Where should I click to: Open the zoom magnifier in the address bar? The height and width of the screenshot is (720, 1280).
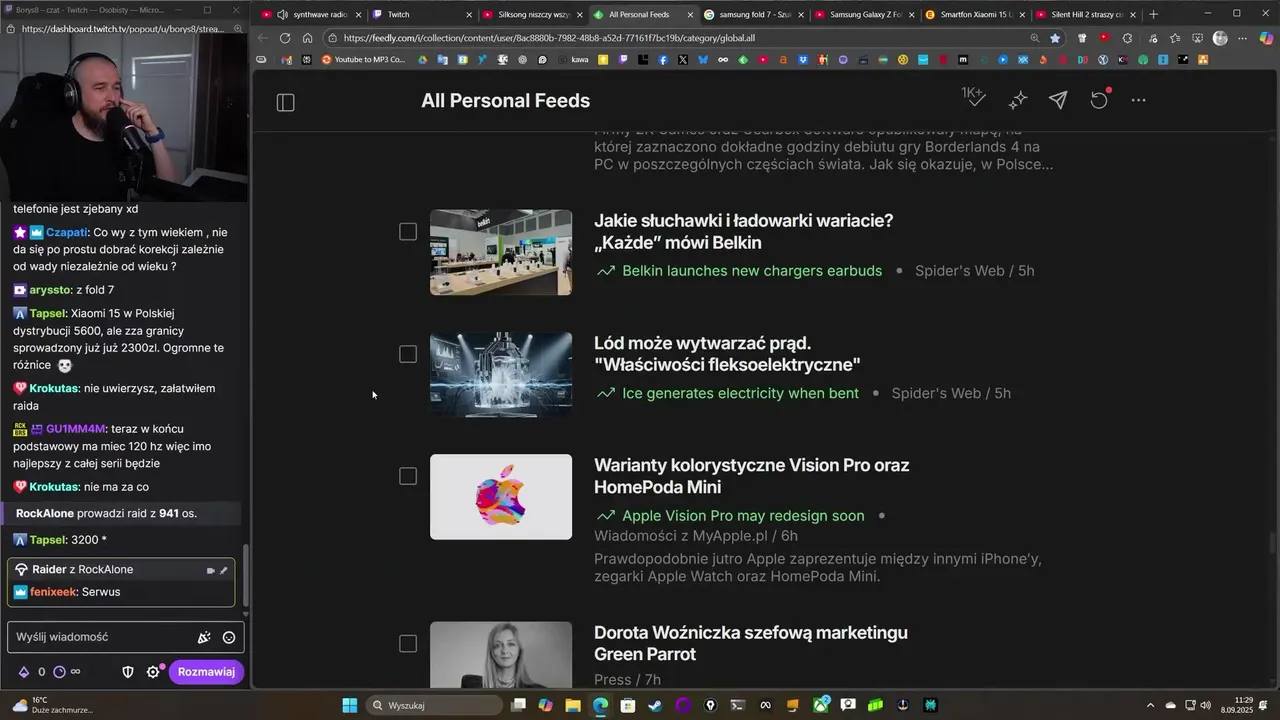point(1034,38)
